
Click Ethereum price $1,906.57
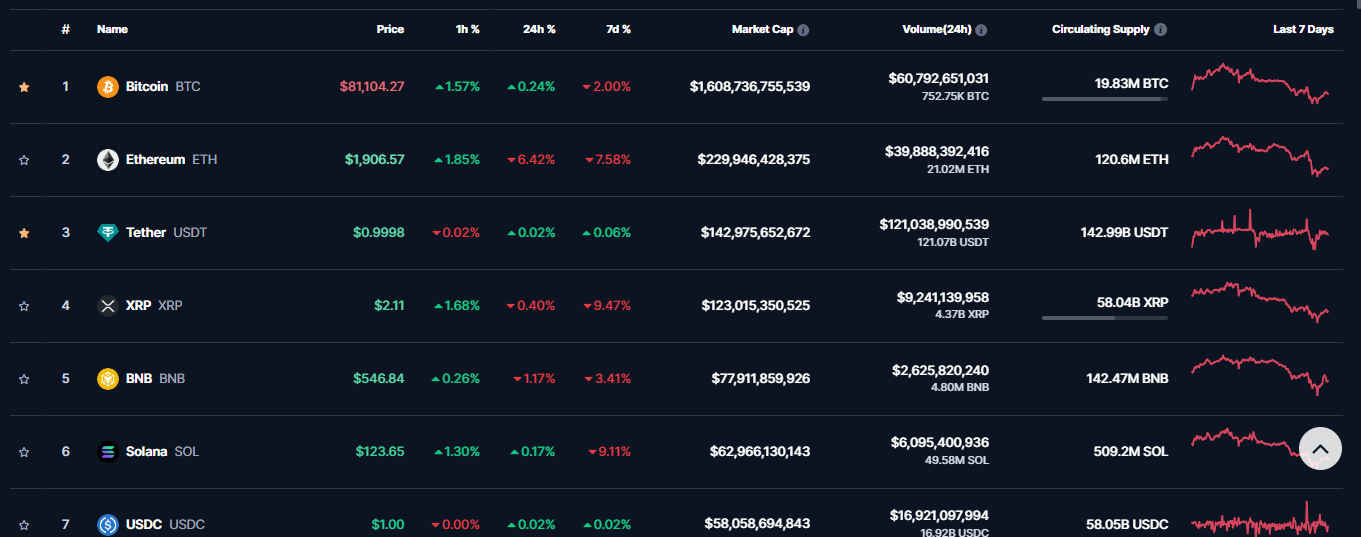pyautogui.click(x=375, y=160)
